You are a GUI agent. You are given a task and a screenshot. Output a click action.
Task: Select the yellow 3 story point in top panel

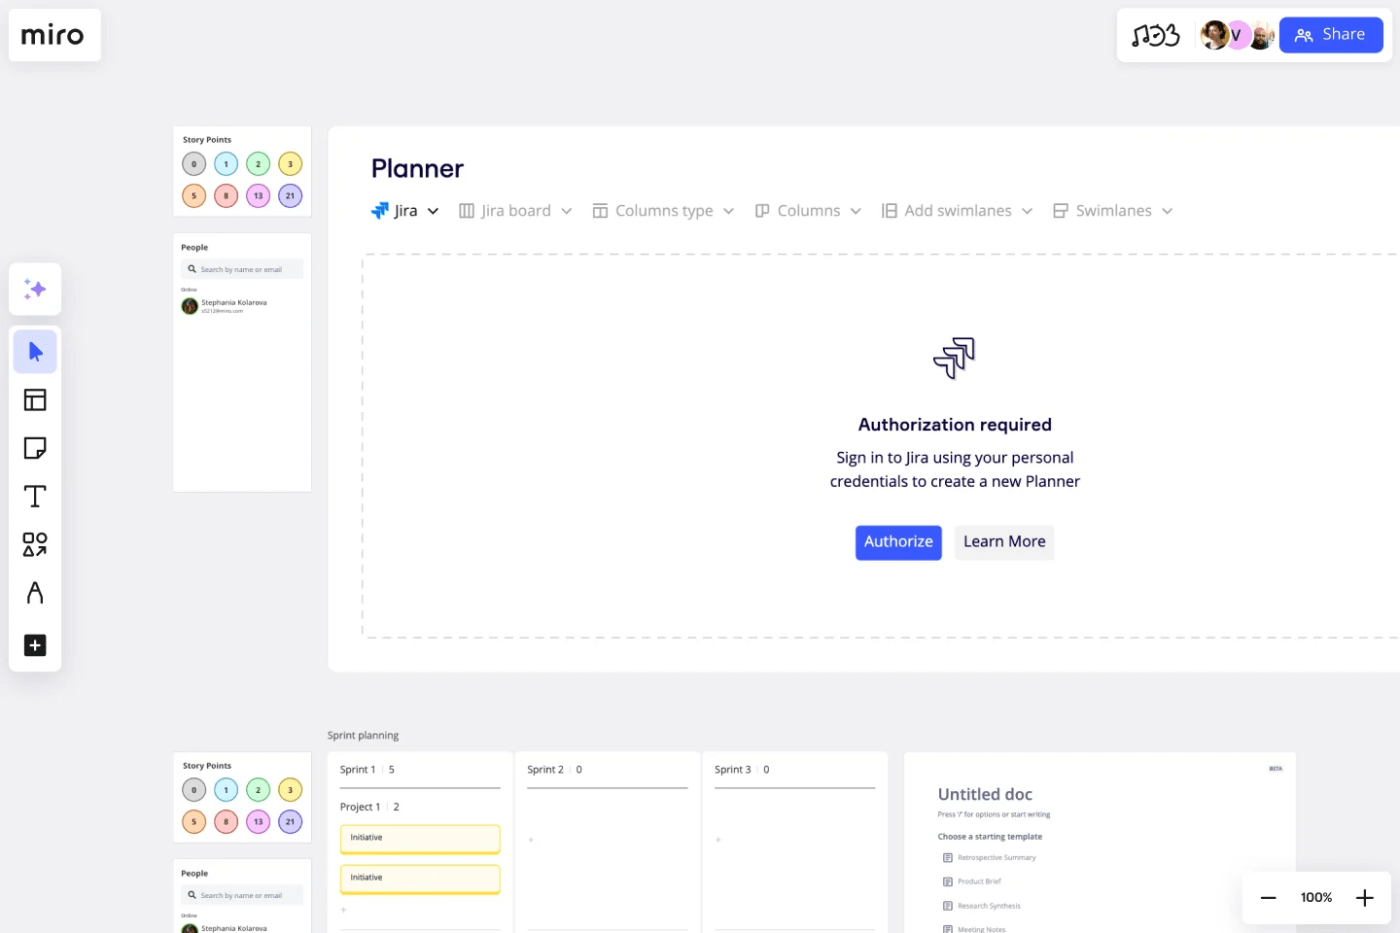290,164
